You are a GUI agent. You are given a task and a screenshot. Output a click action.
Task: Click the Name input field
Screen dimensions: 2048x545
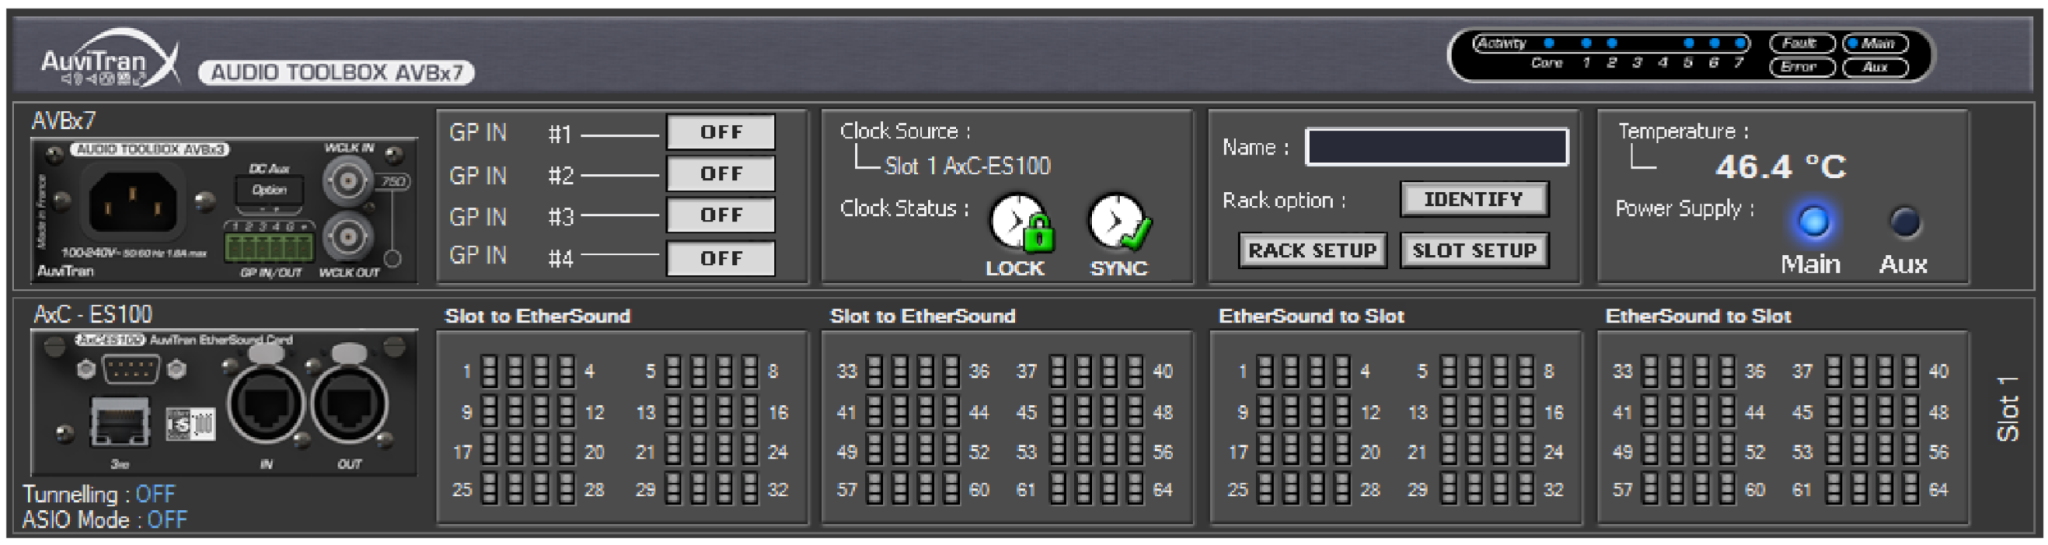coord(1437,147)
